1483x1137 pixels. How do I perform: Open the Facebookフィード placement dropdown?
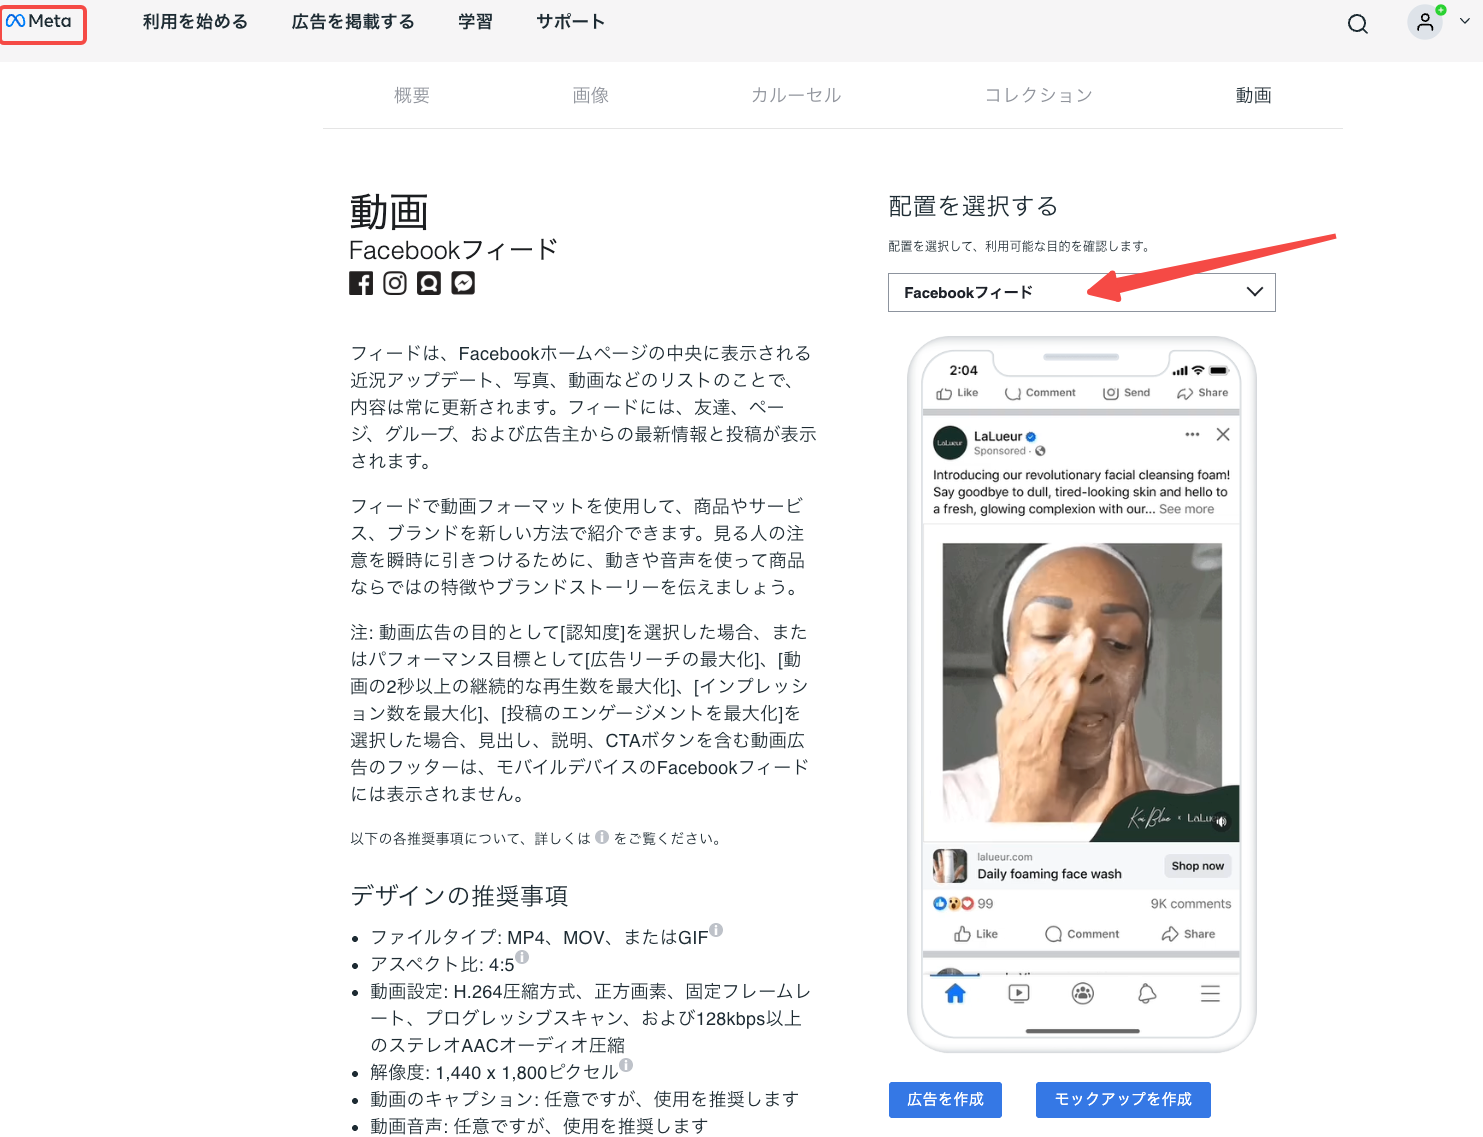coord(1081,292)
